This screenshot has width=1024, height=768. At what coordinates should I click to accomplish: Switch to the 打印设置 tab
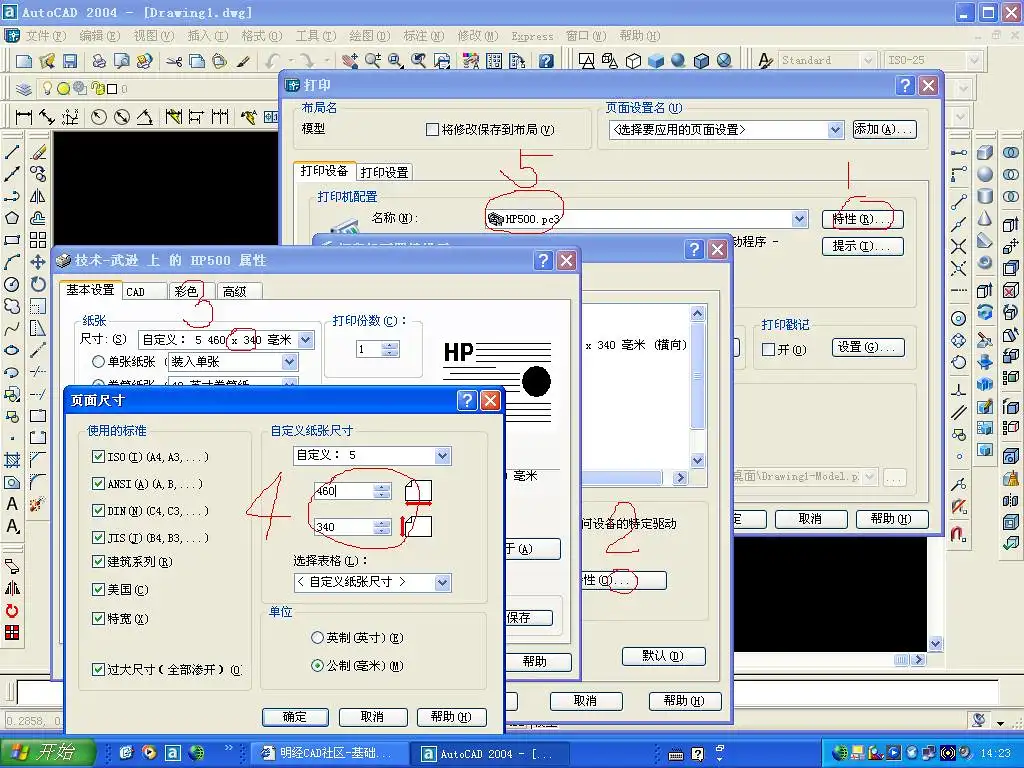coord(384,172)
